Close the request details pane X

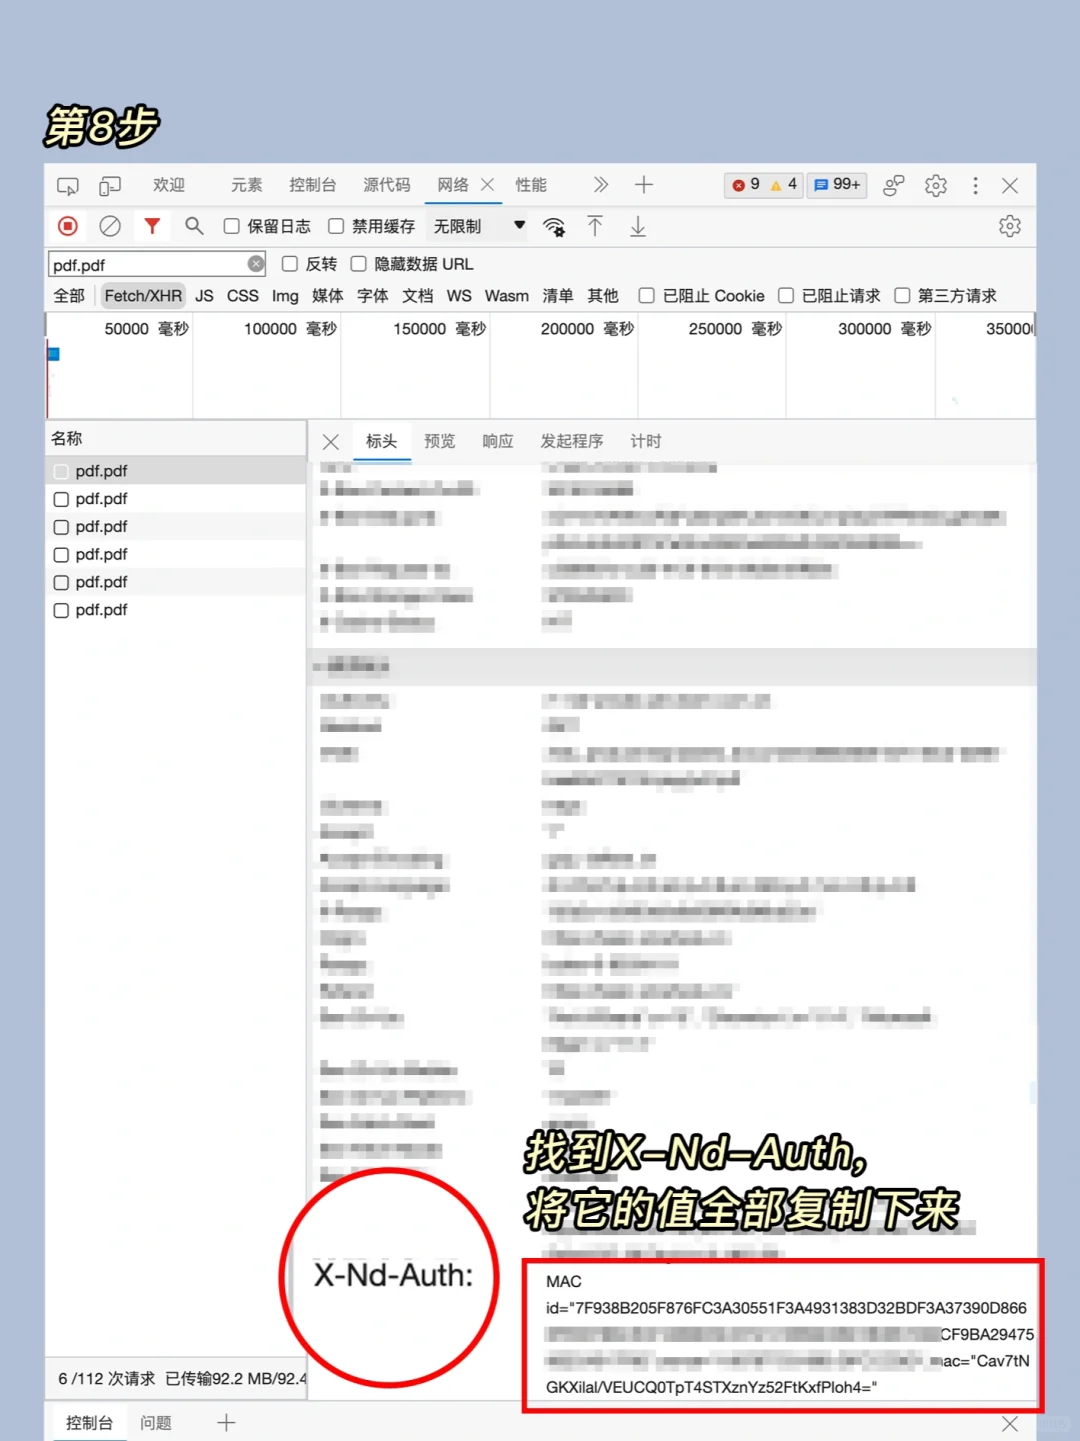(x=331, y=442)
